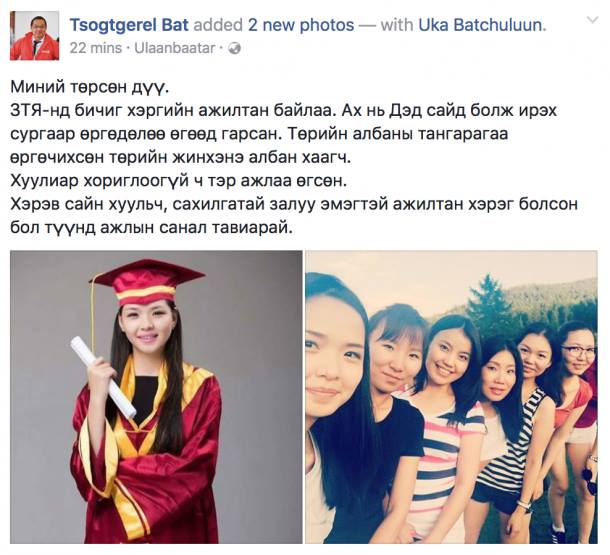
Task: Open Tsogtgerel Bat's profile name link
Action: point(129,25)
